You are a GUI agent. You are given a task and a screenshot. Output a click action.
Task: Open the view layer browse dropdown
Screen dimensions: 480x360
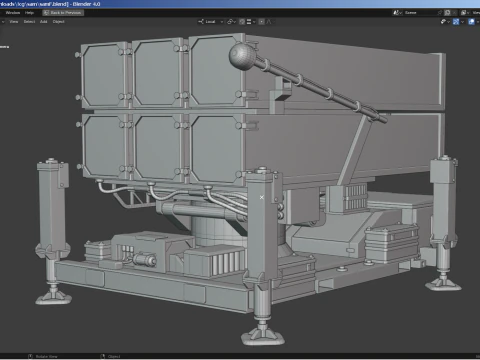point(465,13)
